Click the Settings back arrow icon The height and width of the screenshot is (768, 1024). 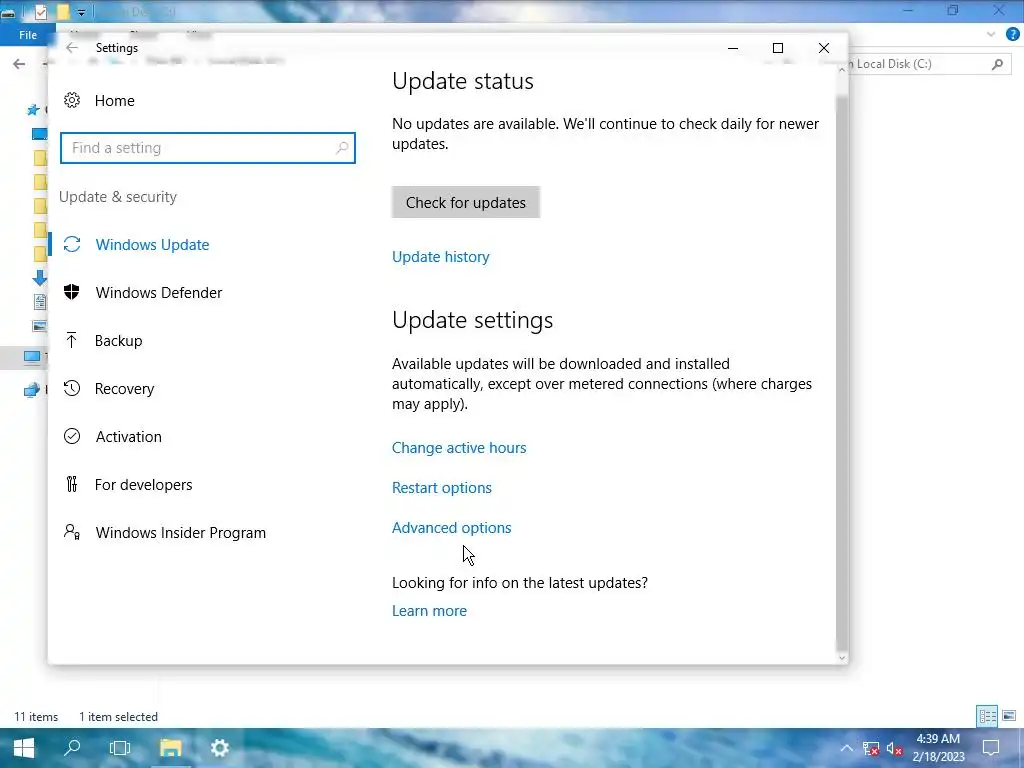pyautogui.click(x=72, y=48)
